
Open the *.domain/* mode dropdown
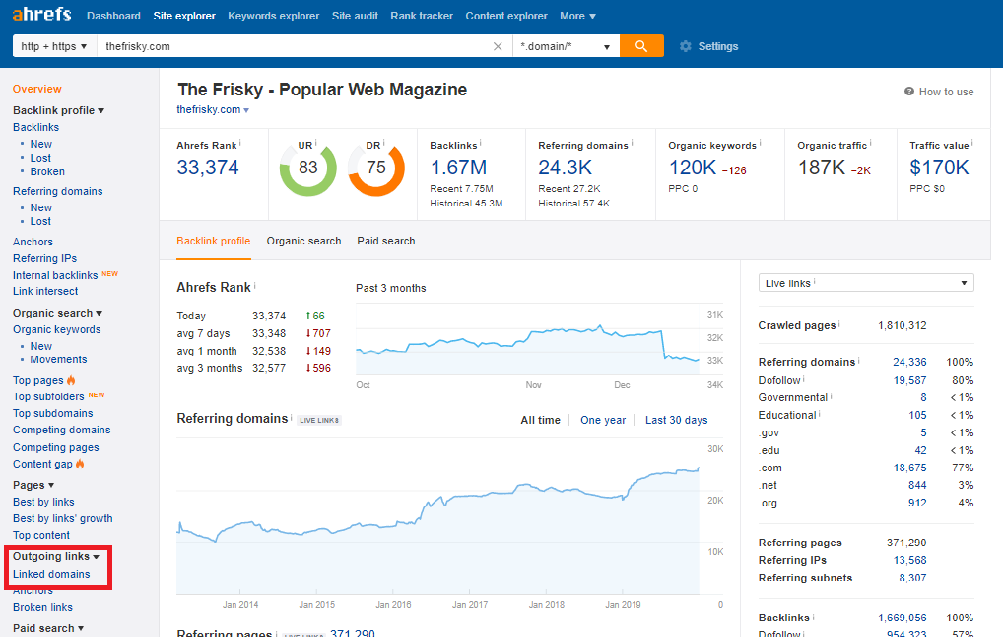coord(566,46)
